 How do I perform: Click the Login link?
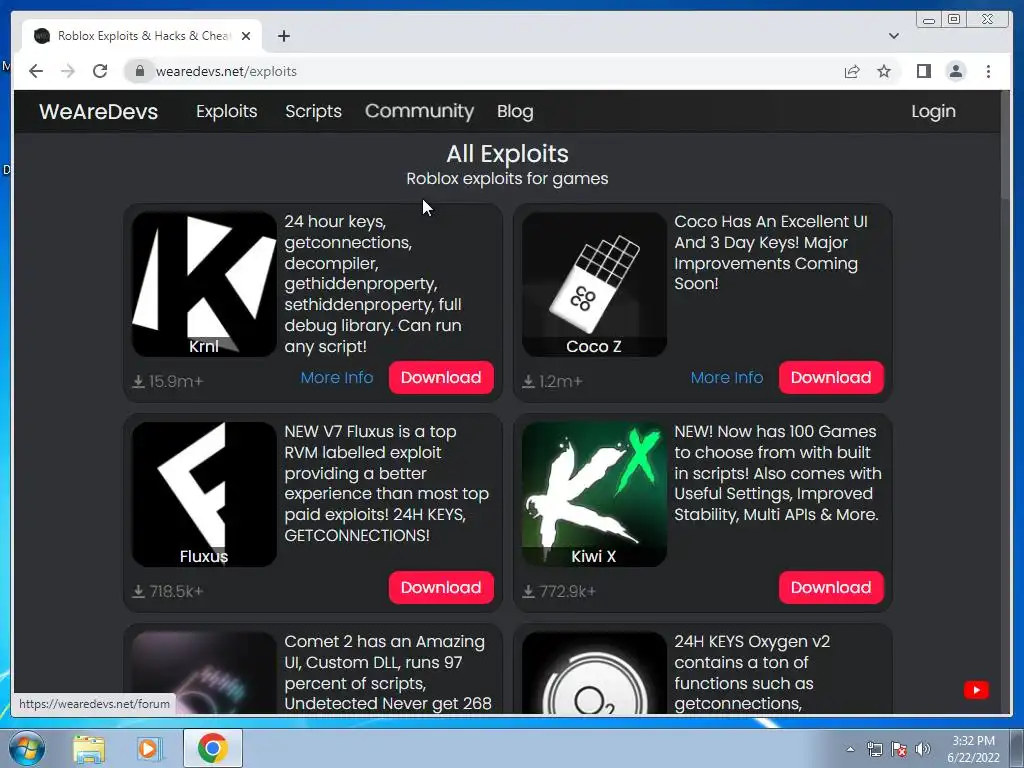click(933, 112)
